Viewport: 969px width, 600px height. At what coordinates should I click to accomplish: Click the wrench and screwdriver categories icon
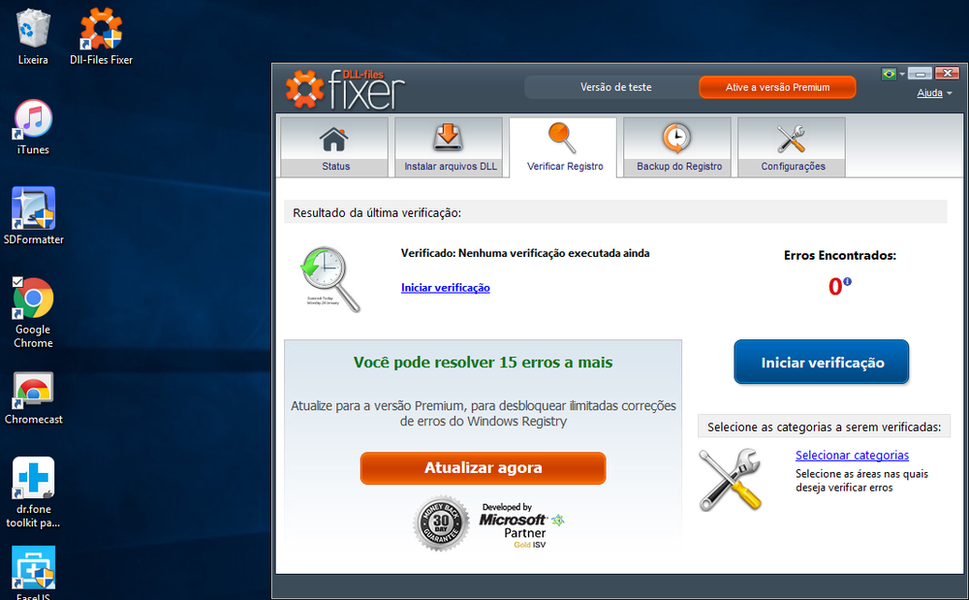pyautogui.click(x=729, y=480)
